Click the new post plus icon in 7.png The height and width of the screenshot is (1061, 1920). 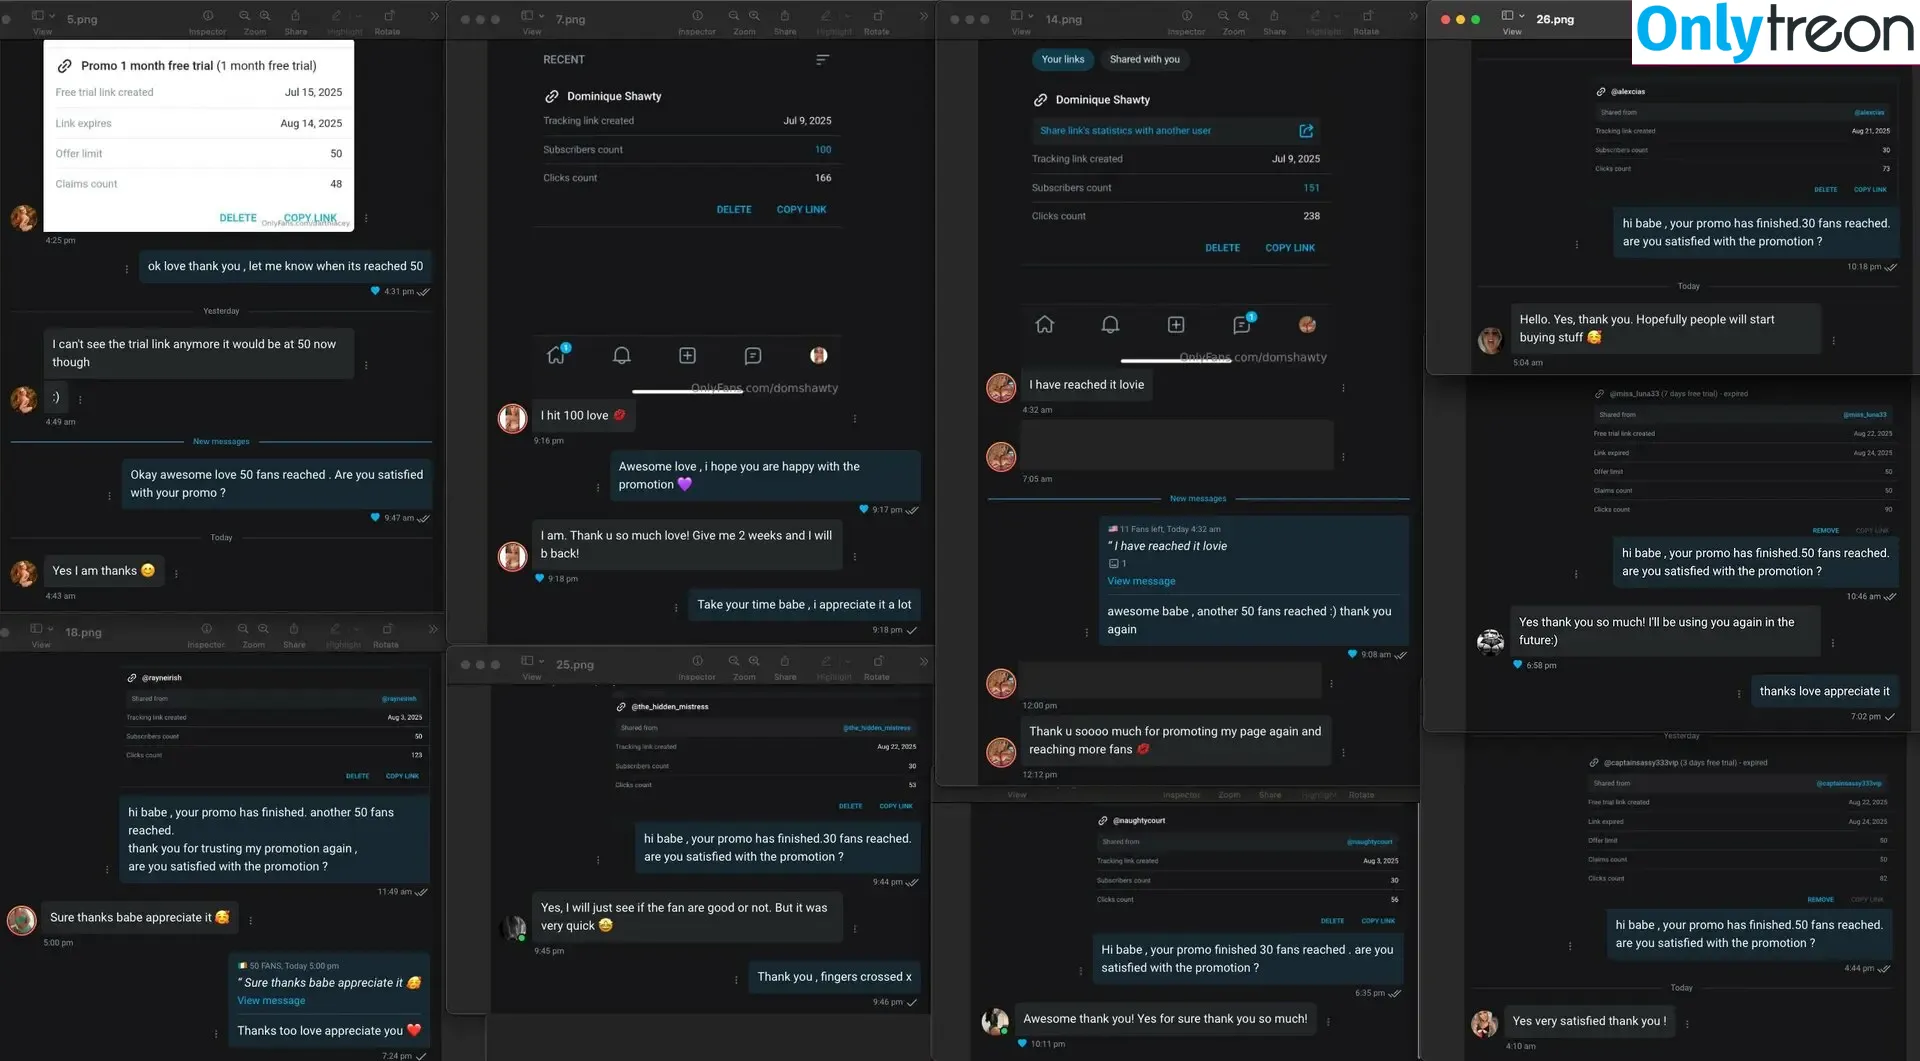(687, 356)
